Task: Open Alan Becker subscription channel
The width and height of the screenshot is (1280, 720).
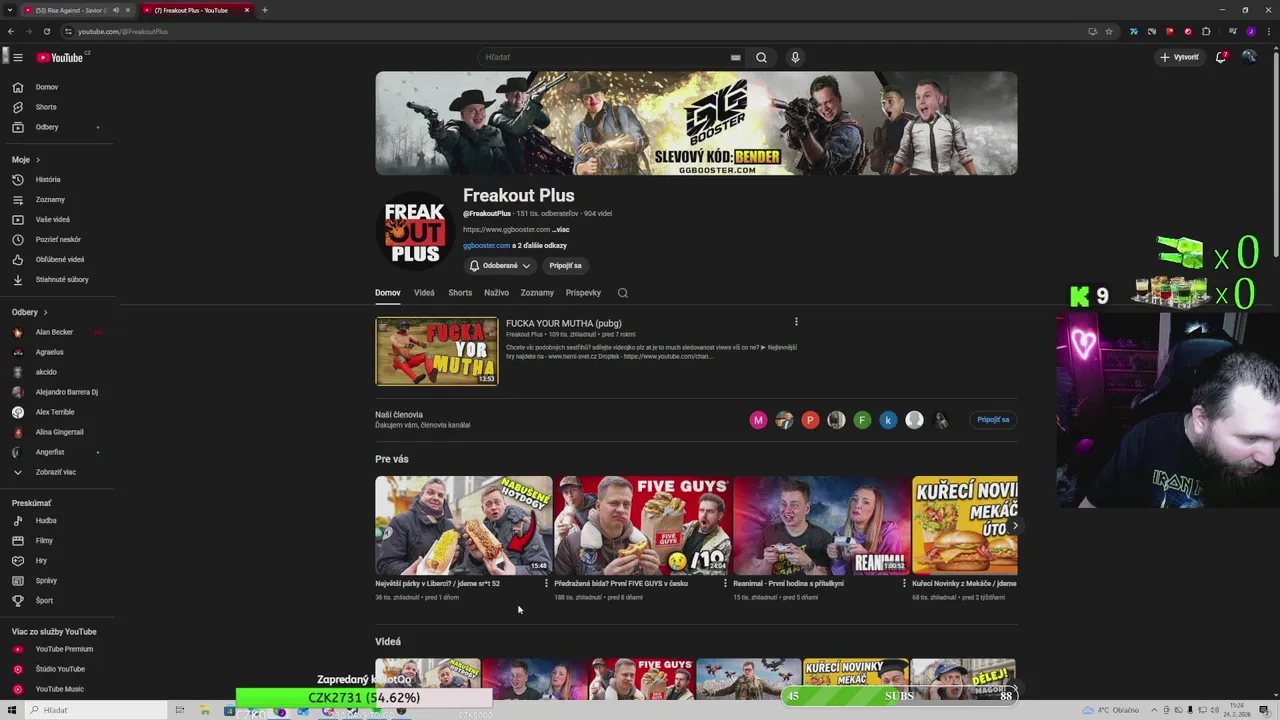Action: pos(56,332)
